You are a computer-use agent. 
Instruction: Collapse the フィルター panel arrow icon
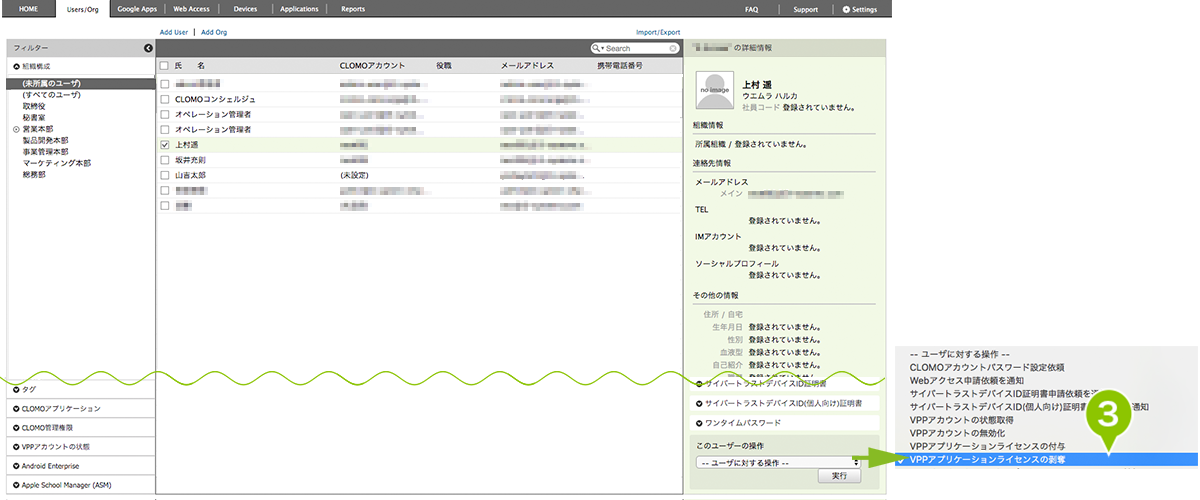(x=148, y=48)
